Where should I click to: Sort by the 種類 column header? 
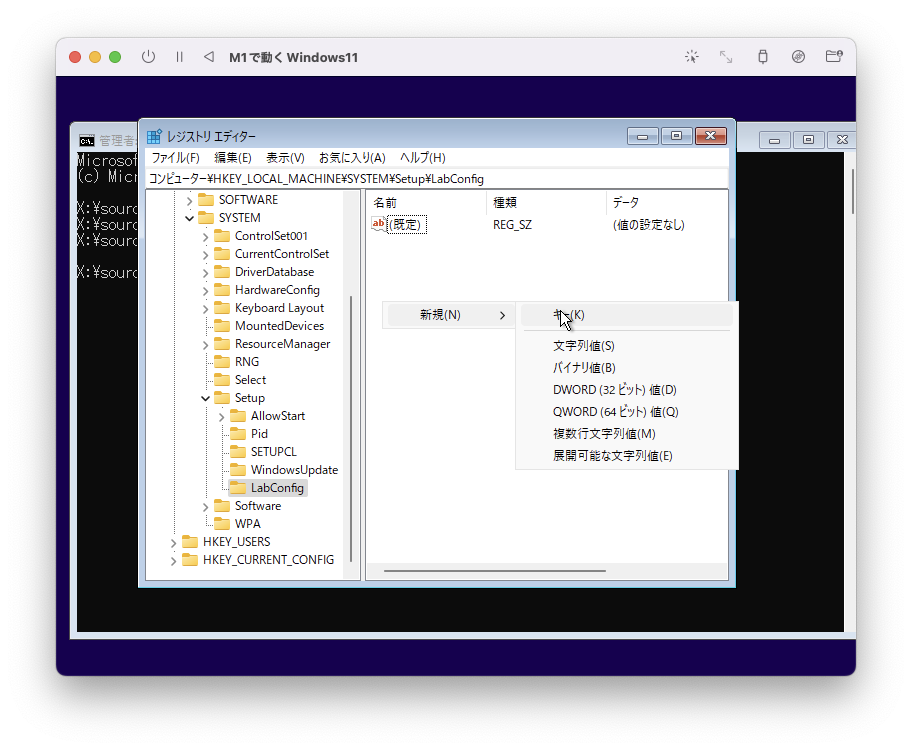pyautogui.click(x=546, y=202)
